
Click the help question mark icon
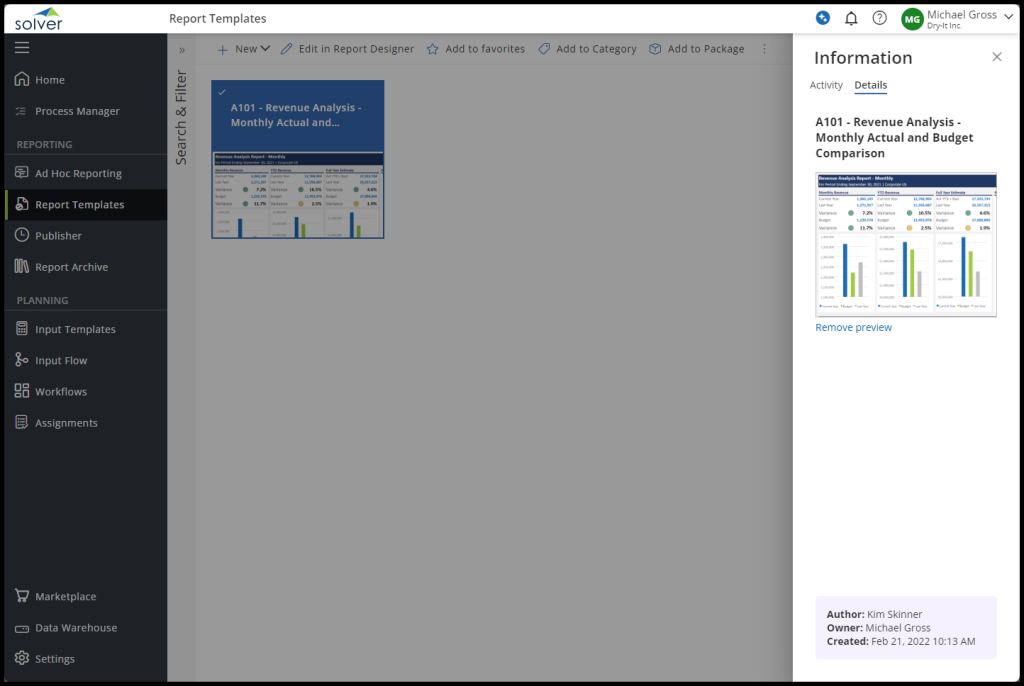[x=879, y=18]
